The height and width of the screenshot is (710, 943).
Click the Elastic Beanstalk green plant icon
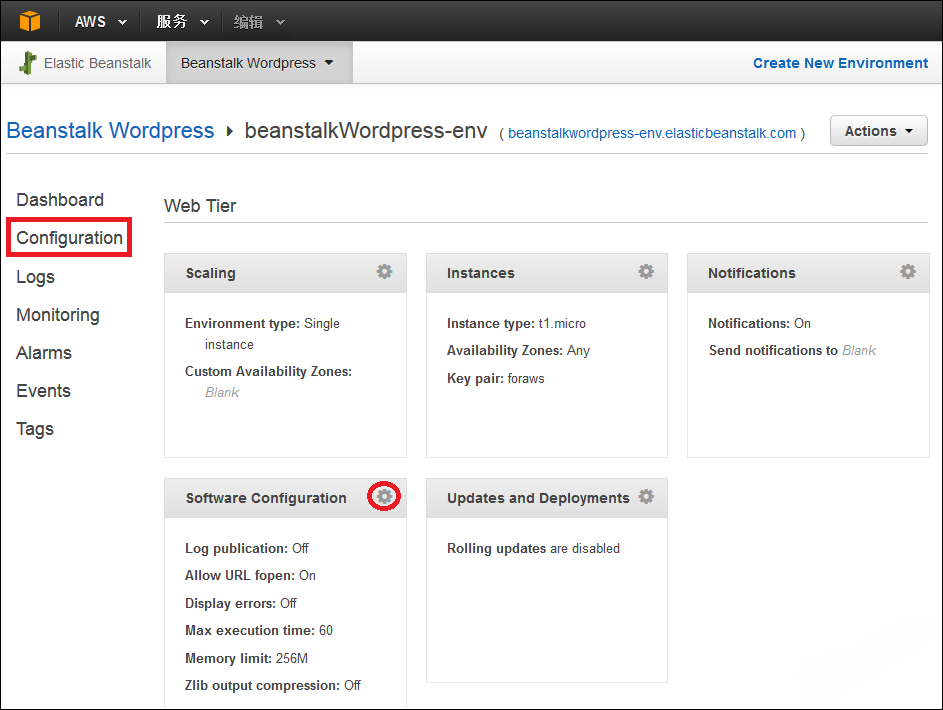[x=28, y=63]
